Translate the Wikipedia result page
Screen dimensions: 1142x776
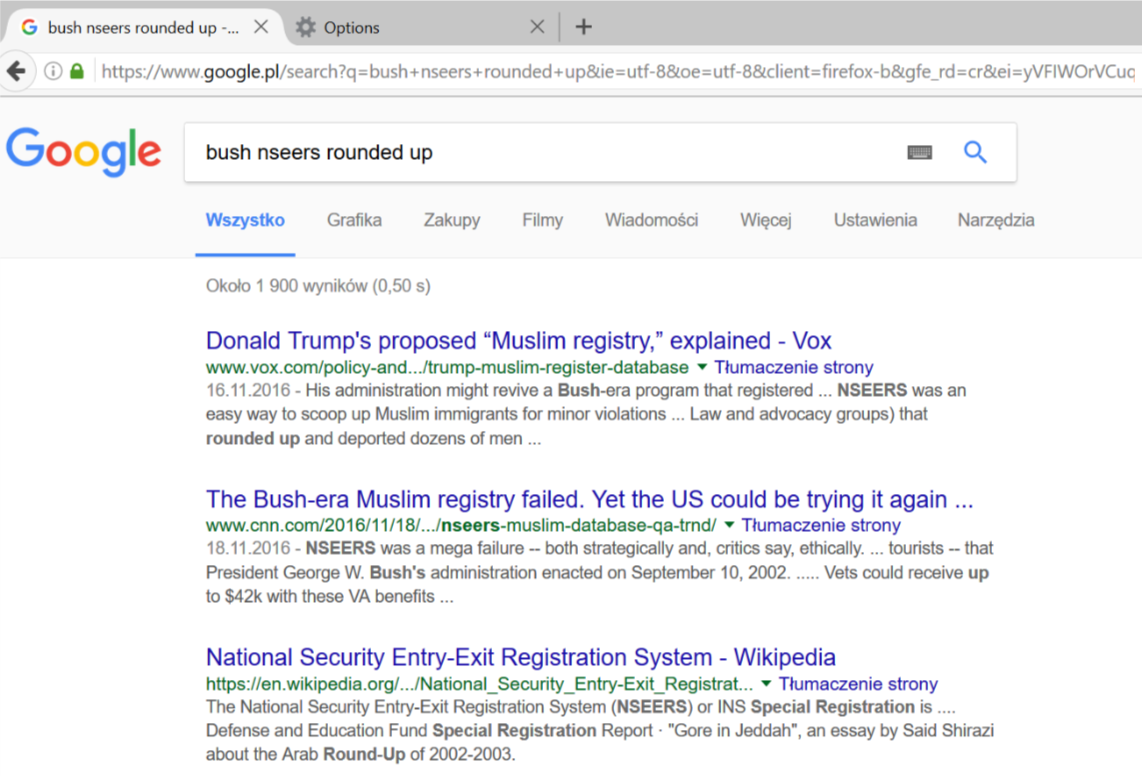coord(858,683)
